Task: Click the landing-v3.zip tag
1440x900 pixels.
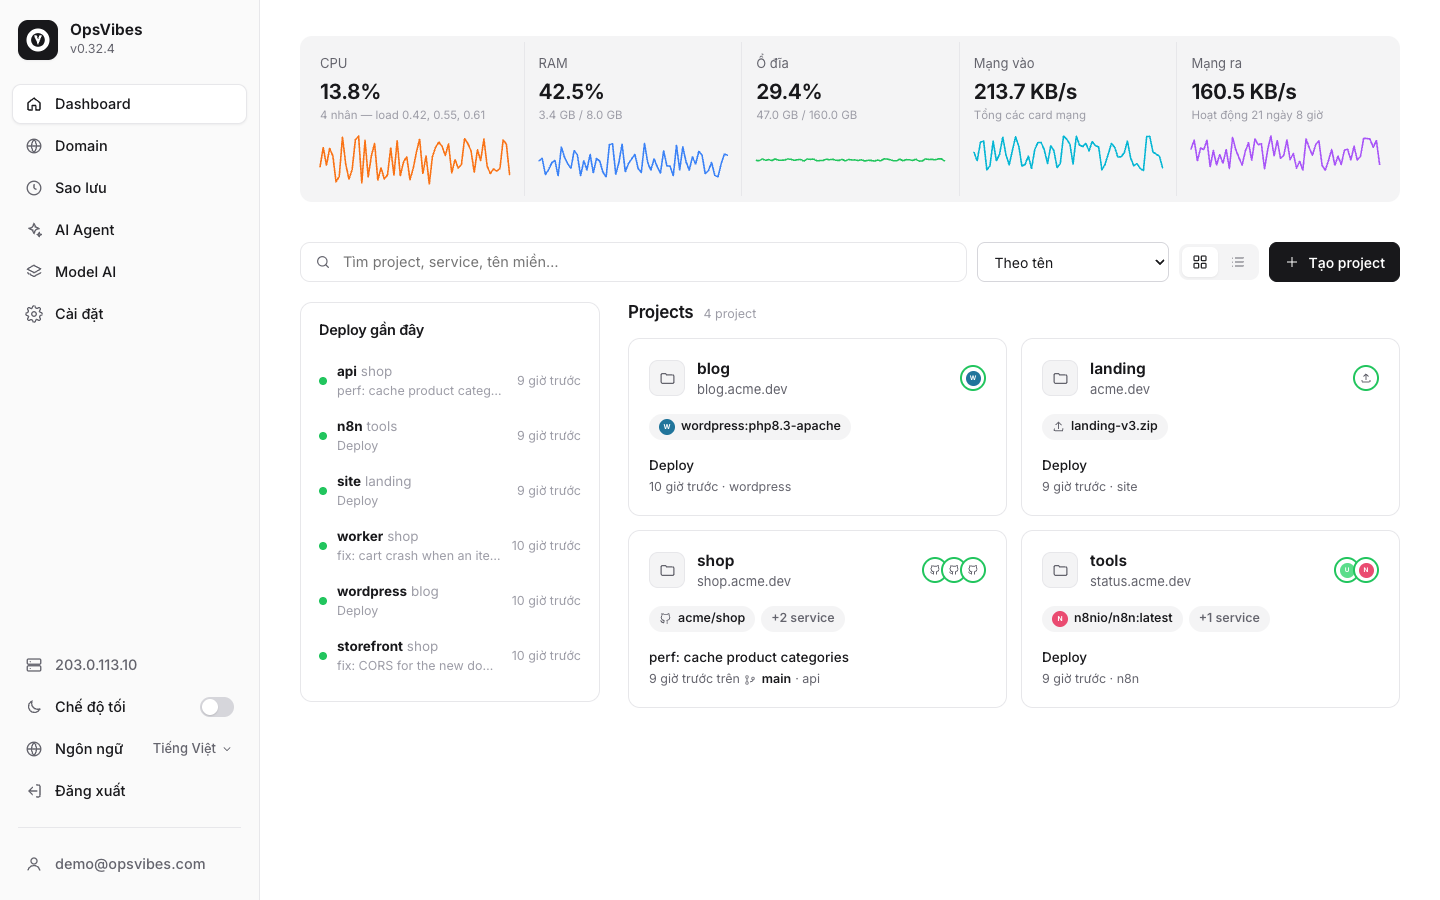Action: point(1105,426)
